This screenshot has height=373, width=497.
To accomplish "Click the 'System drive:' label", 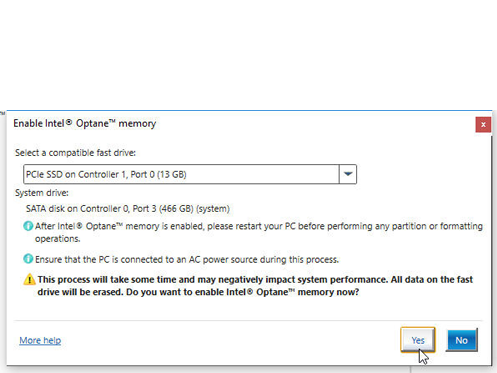I will [42, 193].
